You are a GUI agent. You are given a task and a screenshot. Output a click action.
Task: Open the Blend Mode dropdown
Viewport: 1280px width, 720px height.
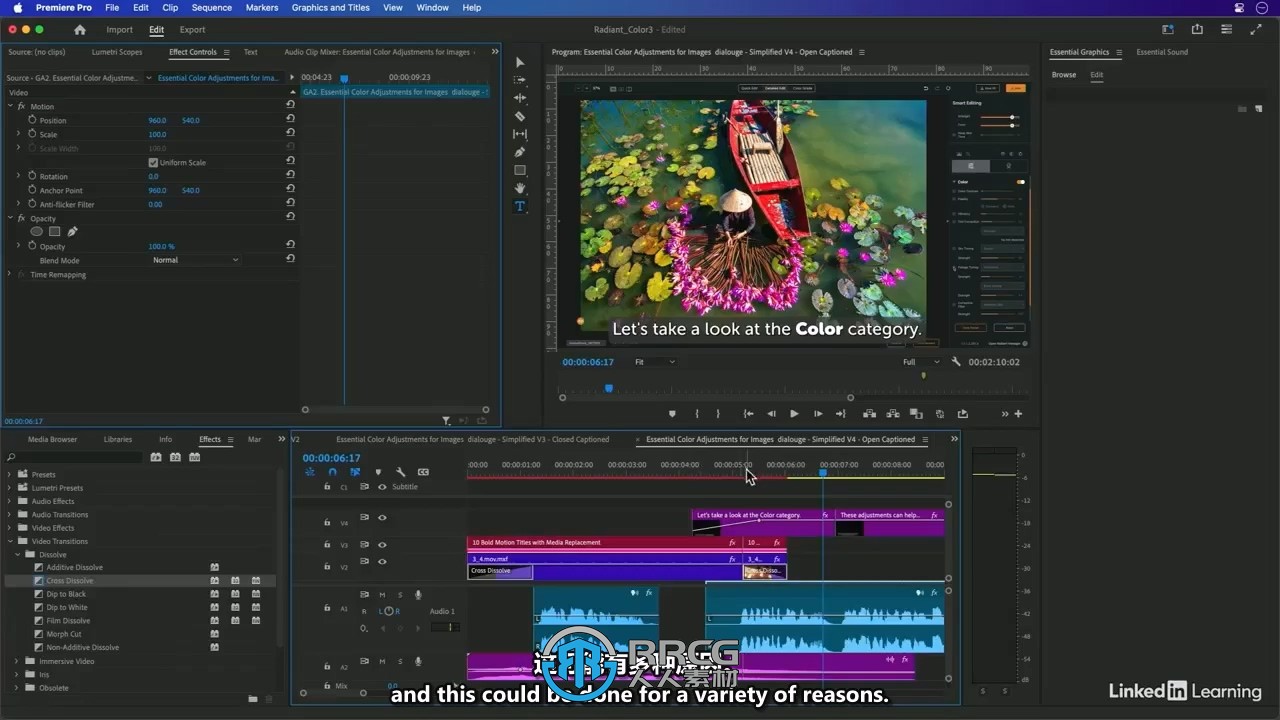[x=196, y=260]
